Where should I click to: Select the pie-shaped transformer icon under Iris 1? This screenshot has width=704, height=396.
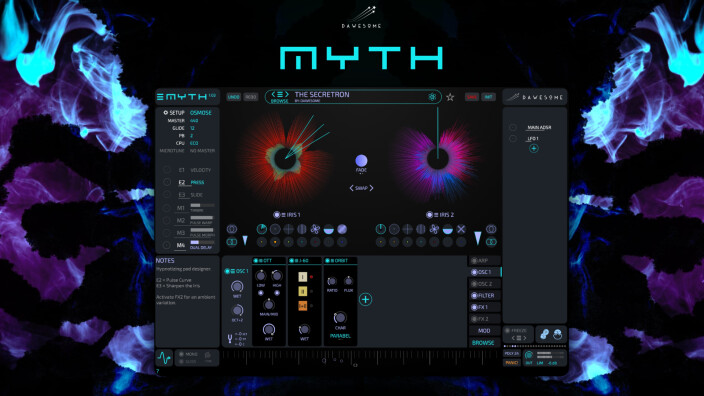pyautogui.click(x=261, y=229)
